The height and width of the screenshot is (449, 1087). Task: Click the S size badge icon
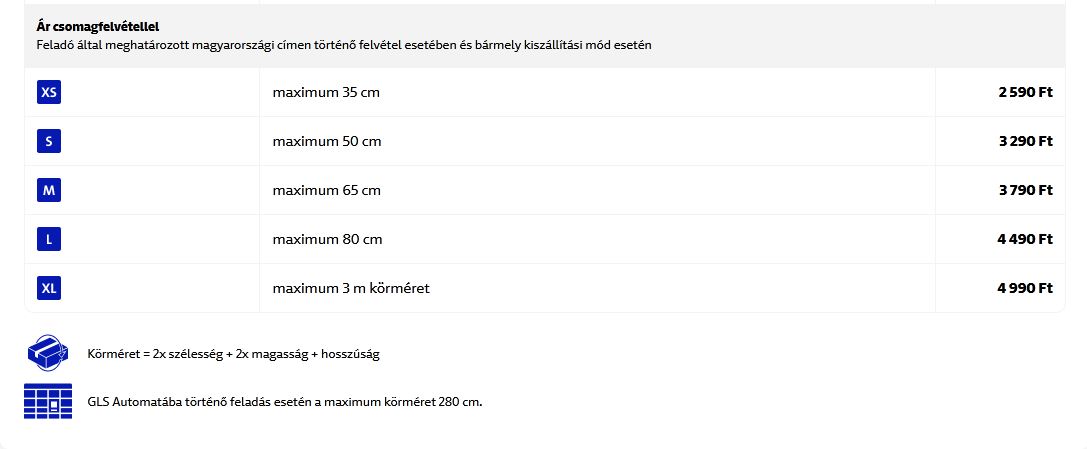point(49,142)
